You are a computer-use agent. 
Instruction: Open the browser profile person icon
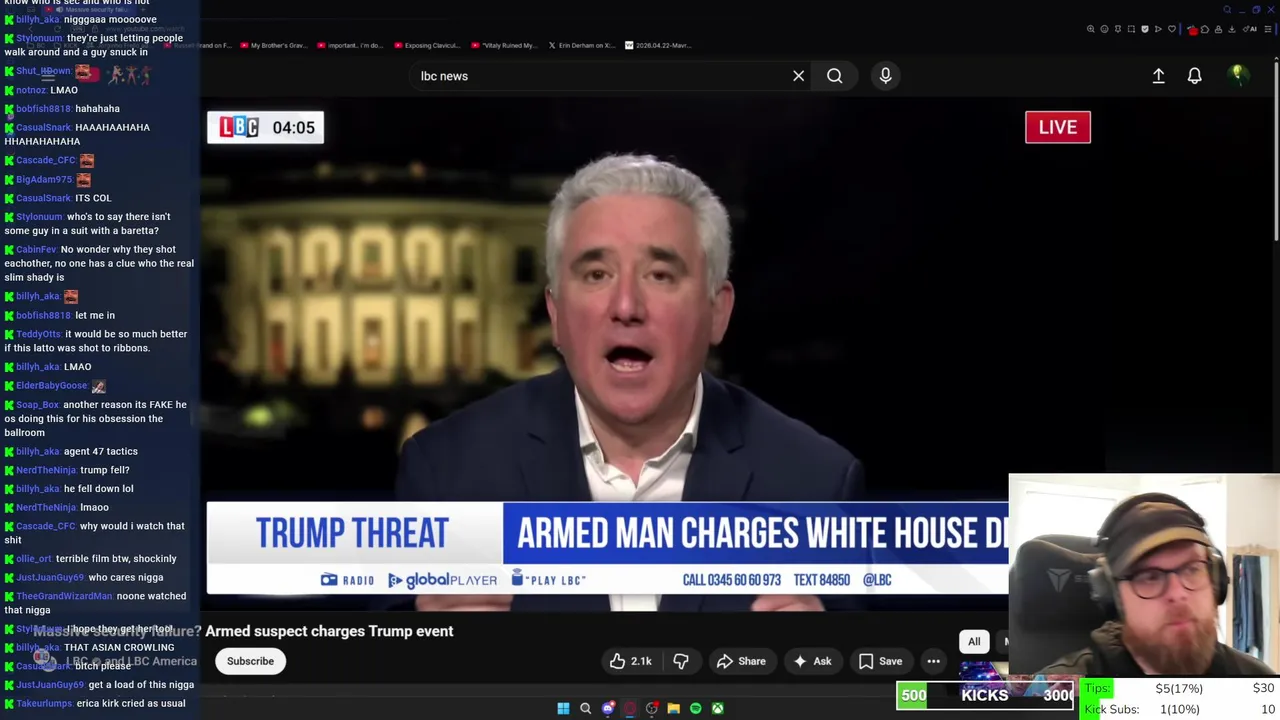1218,29
